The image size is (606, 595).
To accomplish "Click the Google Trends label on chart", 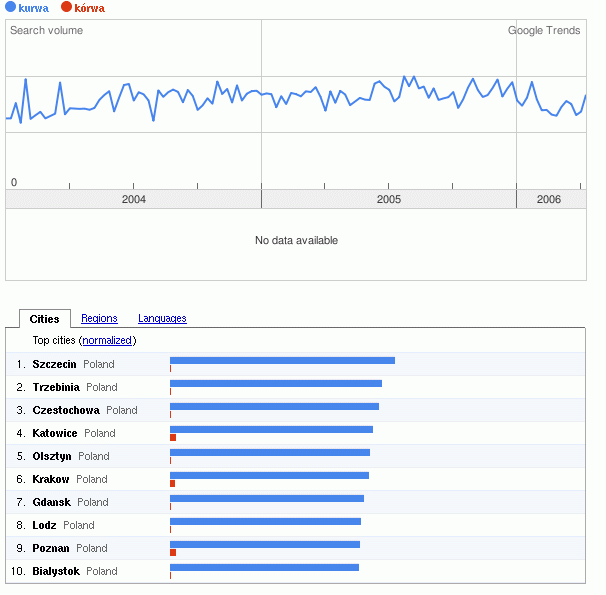I will pyautogui.click(x=544, y=31).
